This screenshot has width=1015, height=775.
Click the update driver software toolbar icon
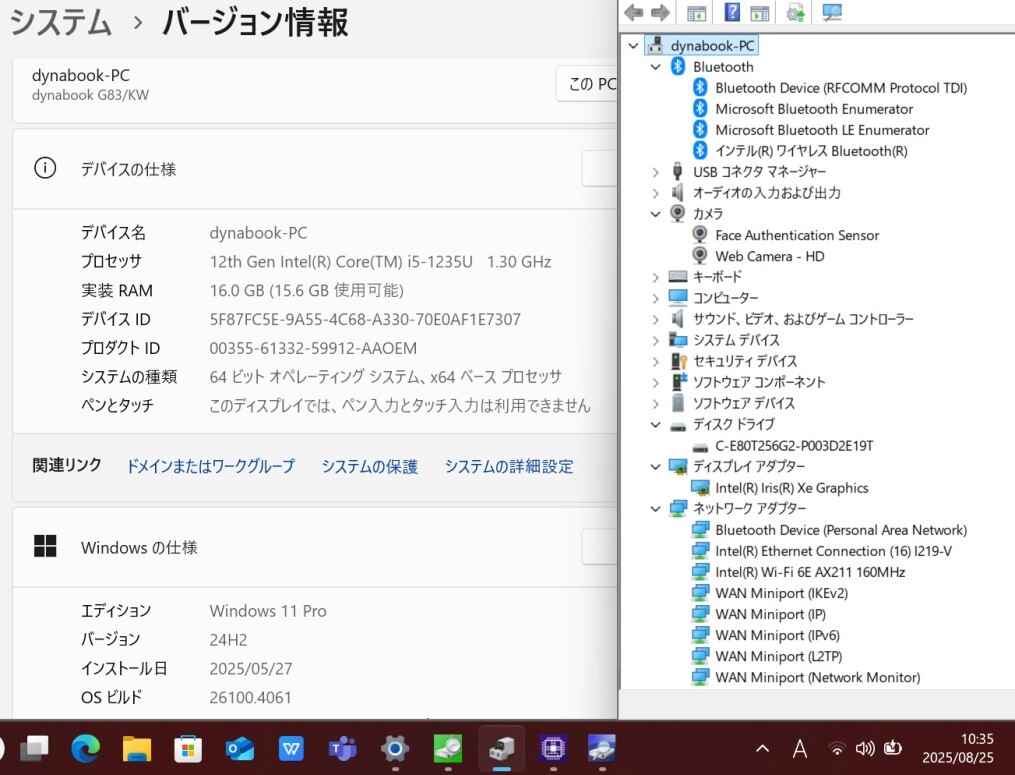[795, 13]
